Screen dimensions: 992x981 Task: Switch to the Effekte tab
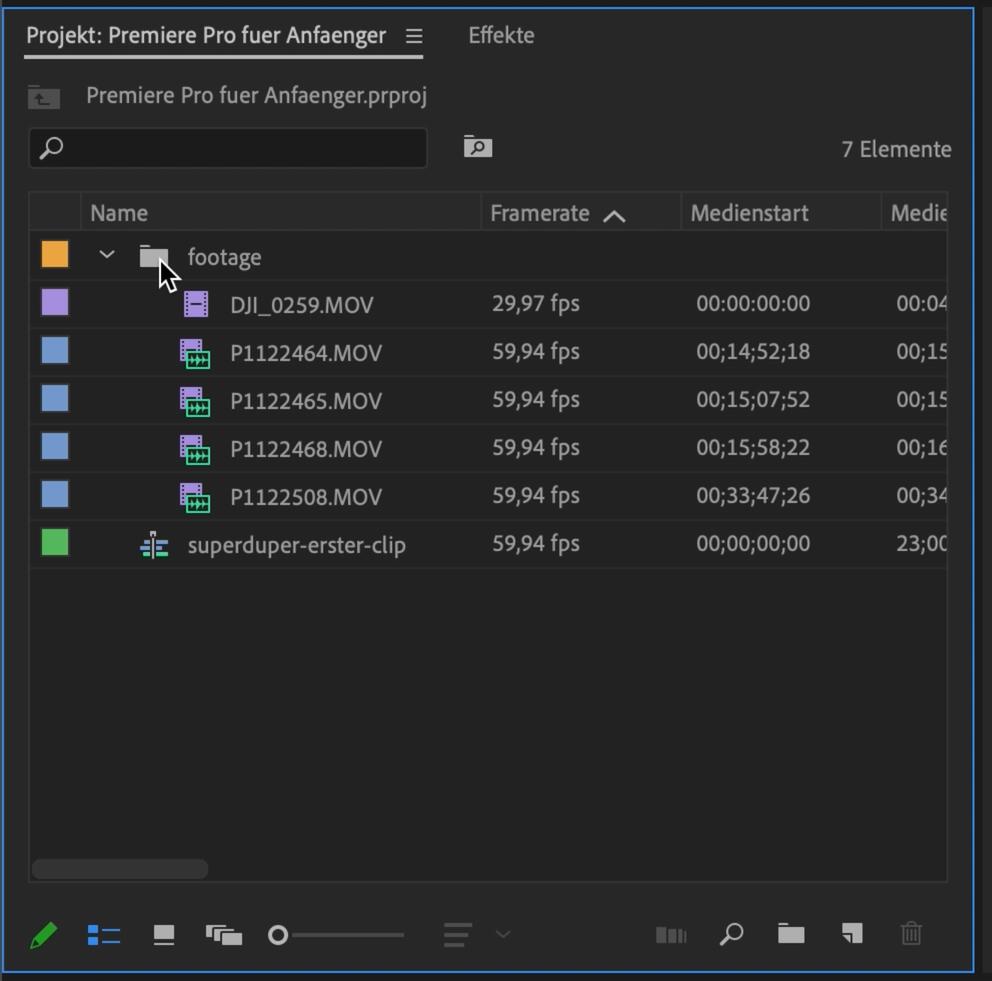[501, 36]
